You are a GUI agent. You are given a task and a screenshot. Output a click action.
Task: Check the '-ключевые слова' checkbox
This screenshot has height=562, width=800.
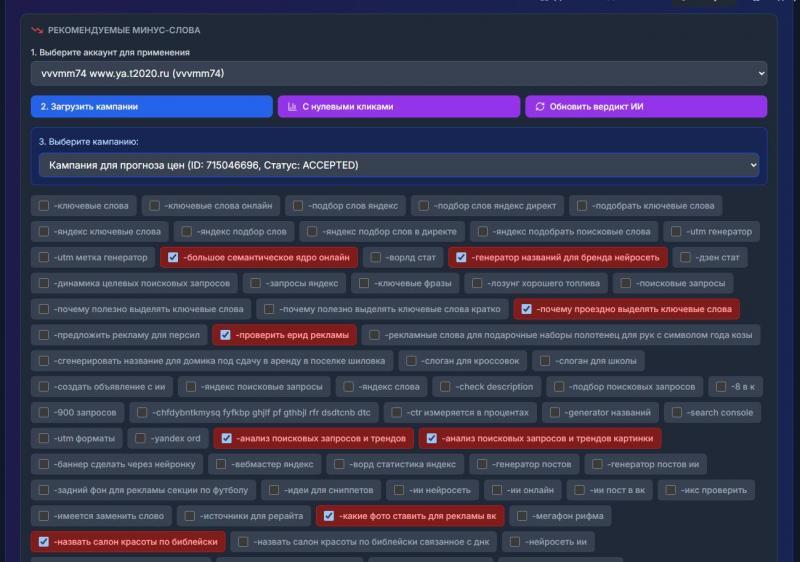tap(44, 206)
